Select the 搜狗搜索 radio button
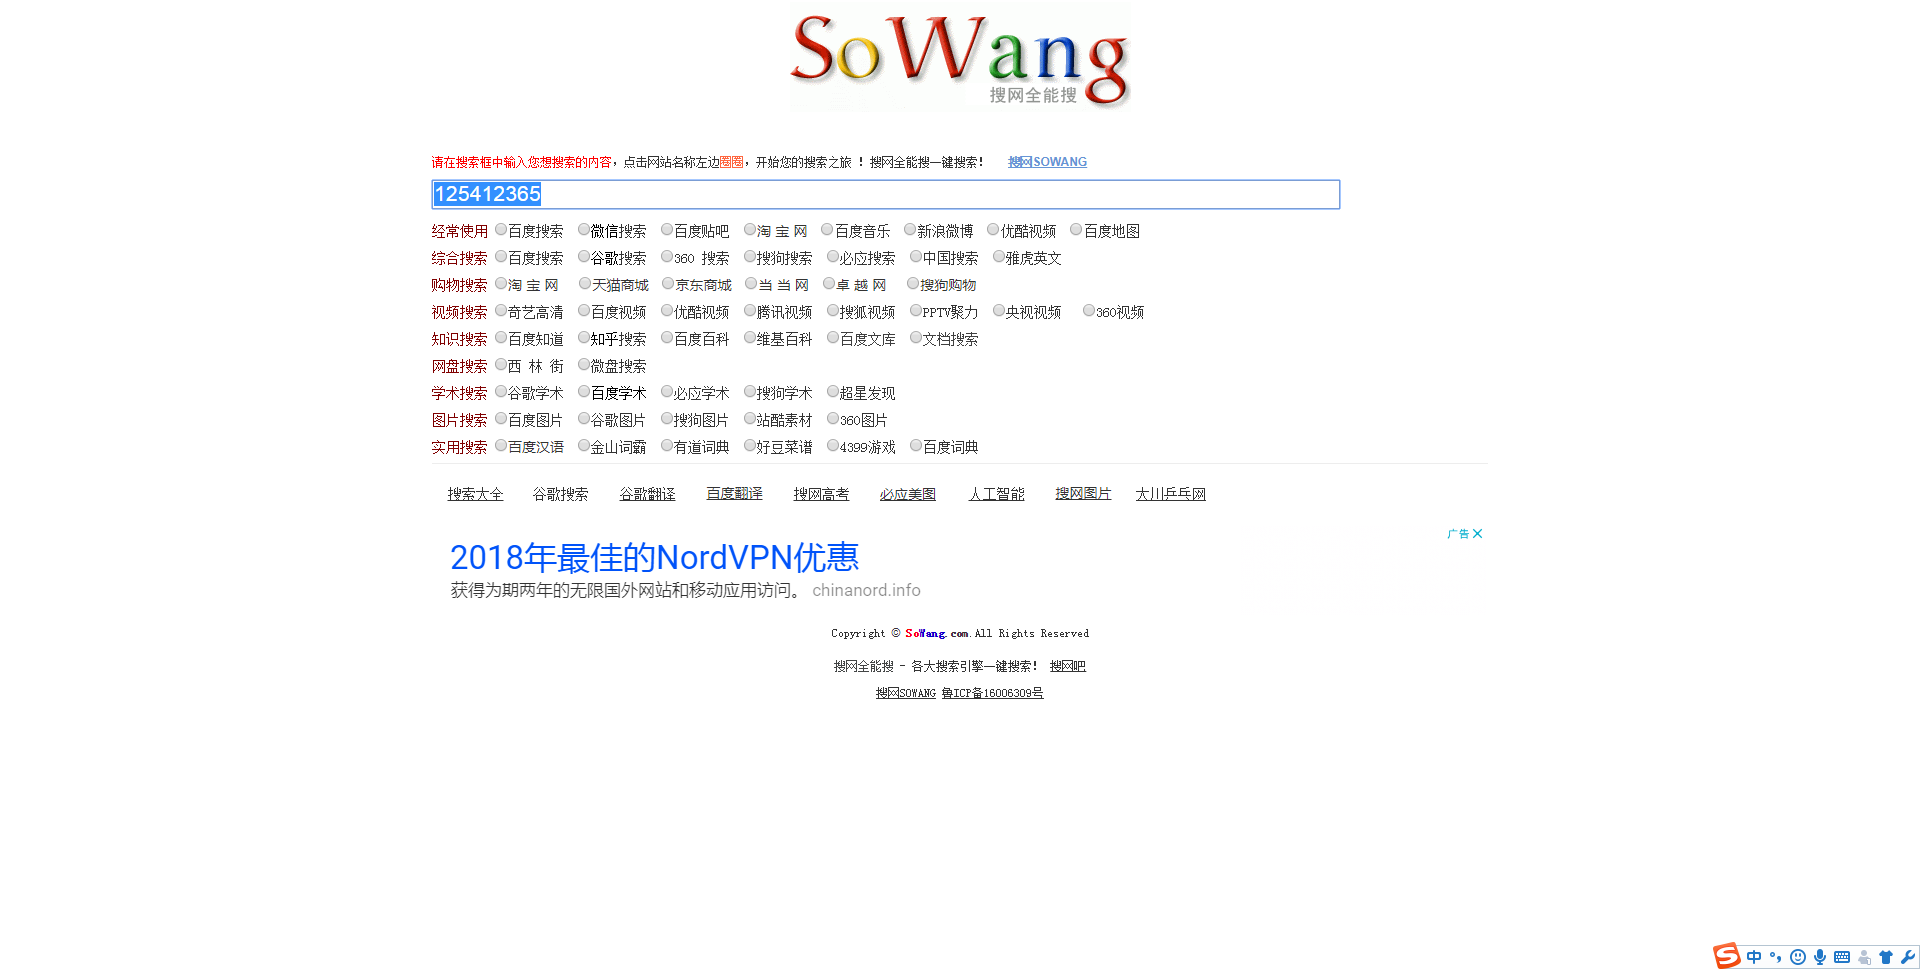The height and width of the screenshot is (969, 1920). pos(750,257)
